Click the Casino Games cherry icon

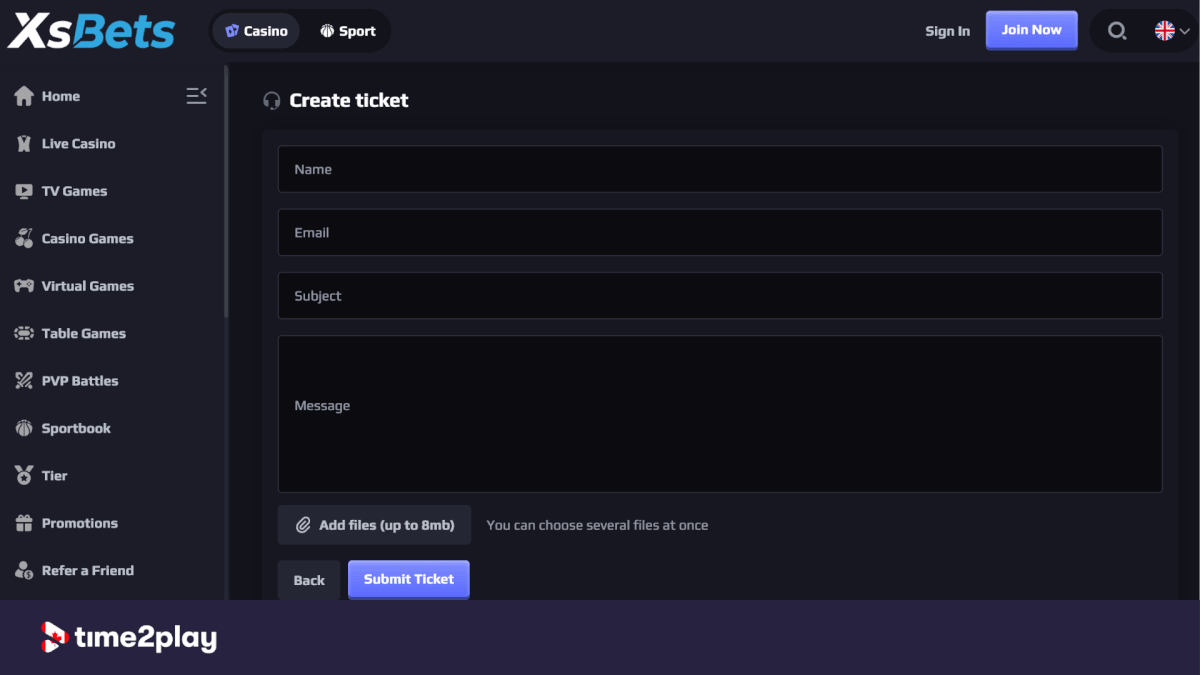(x=24, y=238)
